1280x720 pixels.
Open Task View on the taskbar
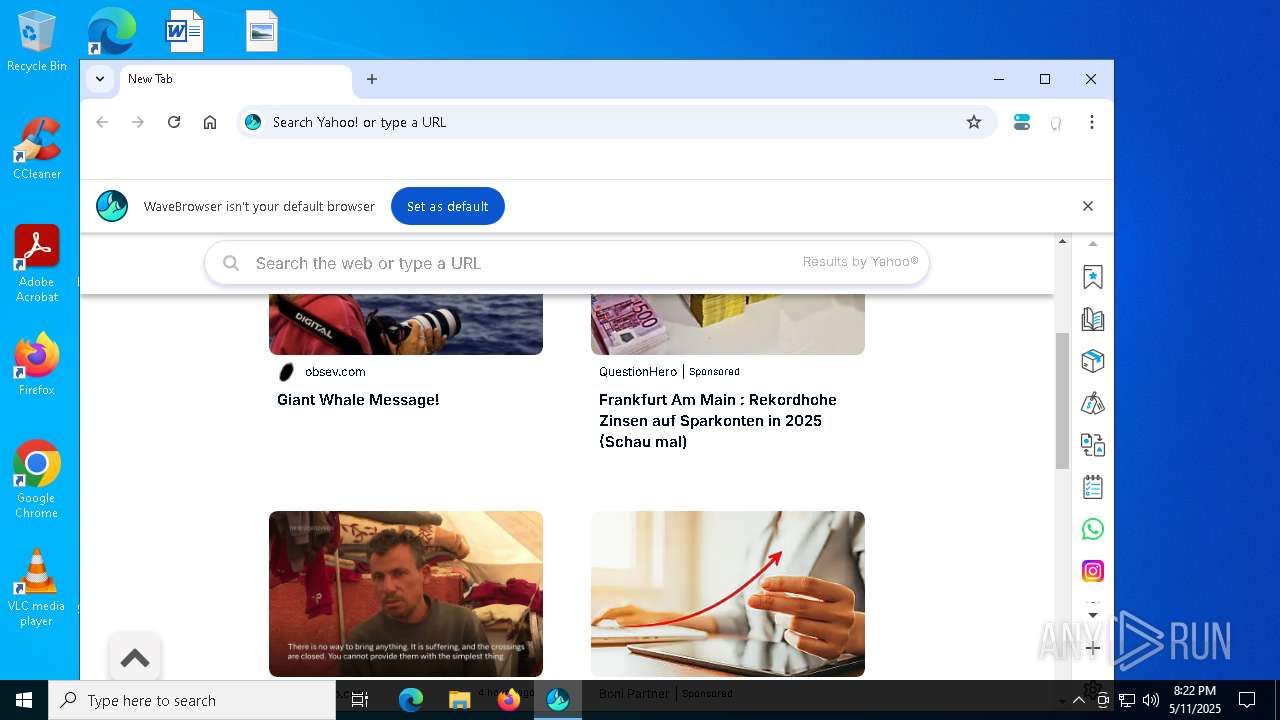[360, 700]
